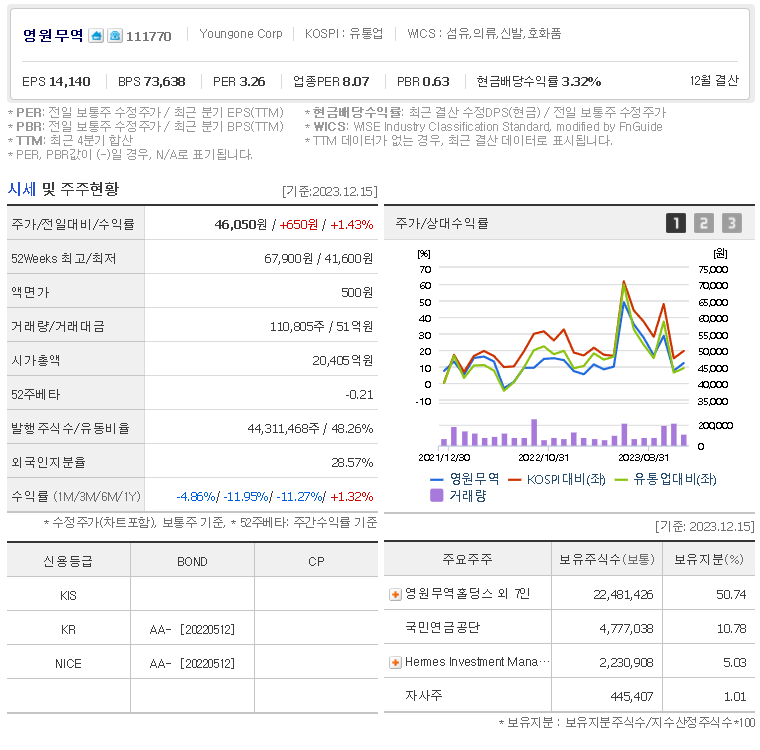Click WICS 섬유,의류,신발,호화품 text

click(x=484, y=33)
